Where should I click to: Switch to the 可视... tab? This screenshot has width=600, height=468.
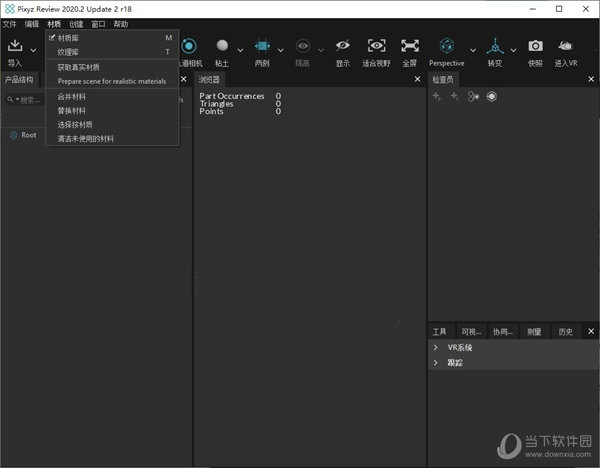point(471,332)
